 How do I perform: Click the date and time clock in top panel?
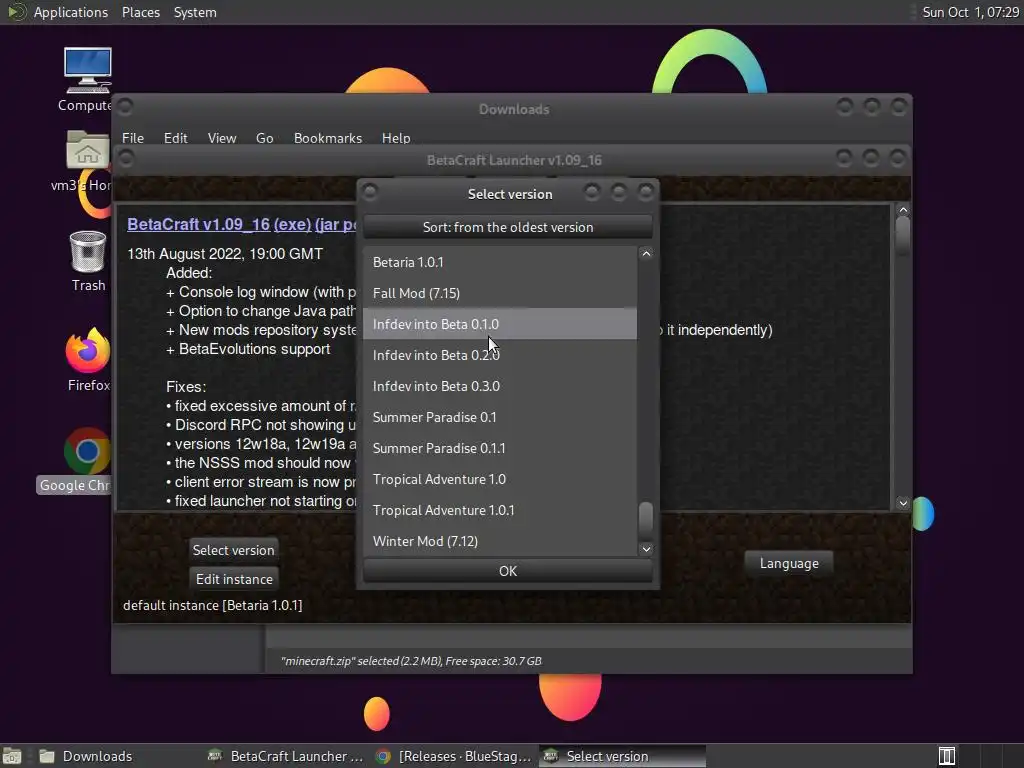pyautogui.click(x=970, y=12)
